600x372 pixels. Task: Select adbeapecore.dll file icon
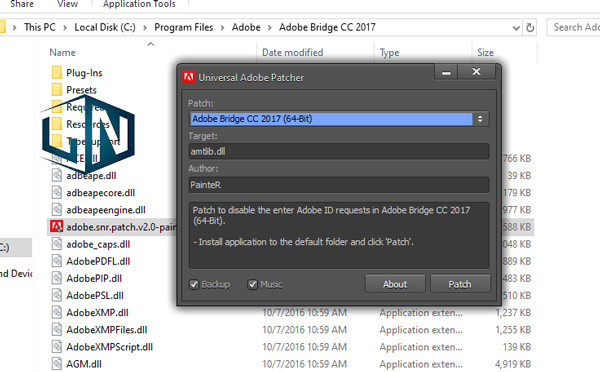click(57, 193)
